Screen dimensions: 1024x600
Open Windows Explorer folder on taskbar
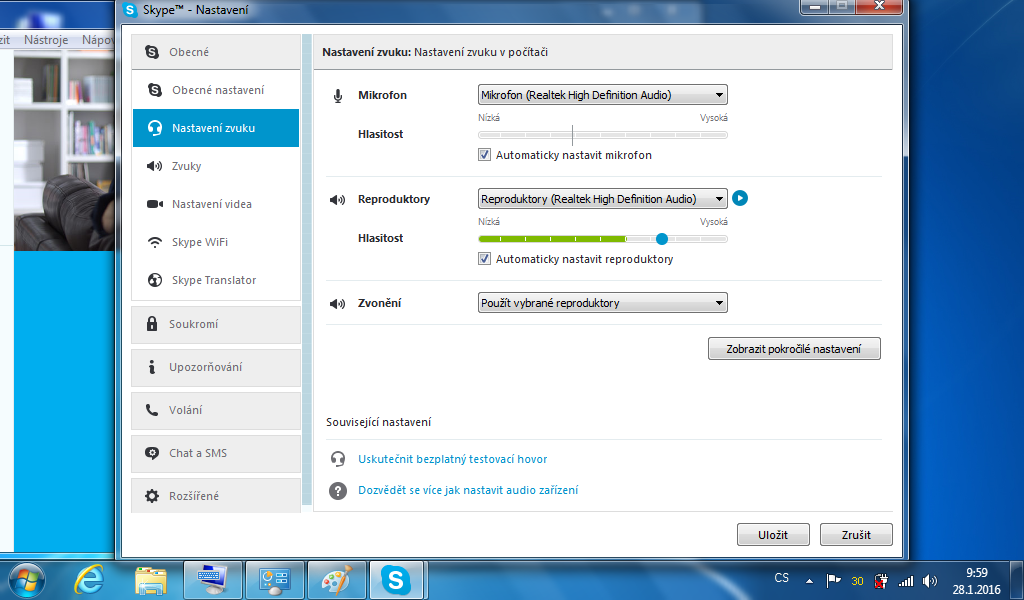coord(151,580)
